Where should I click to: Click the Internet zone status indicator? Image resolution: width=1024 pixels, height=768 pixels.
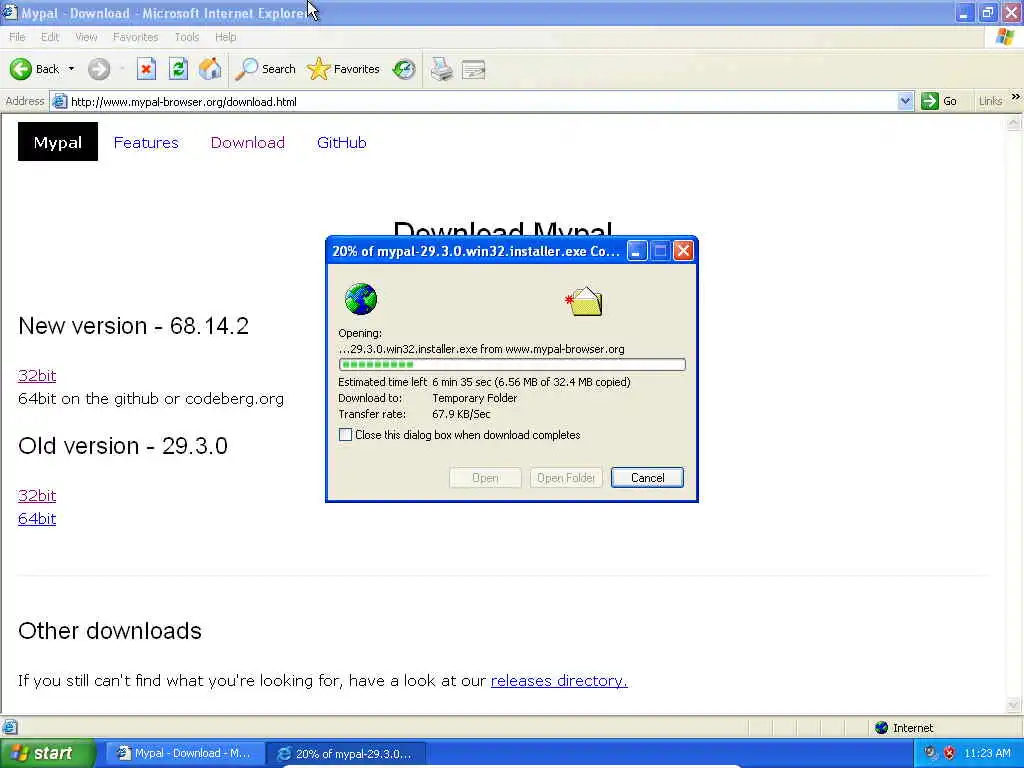(904, 728)
